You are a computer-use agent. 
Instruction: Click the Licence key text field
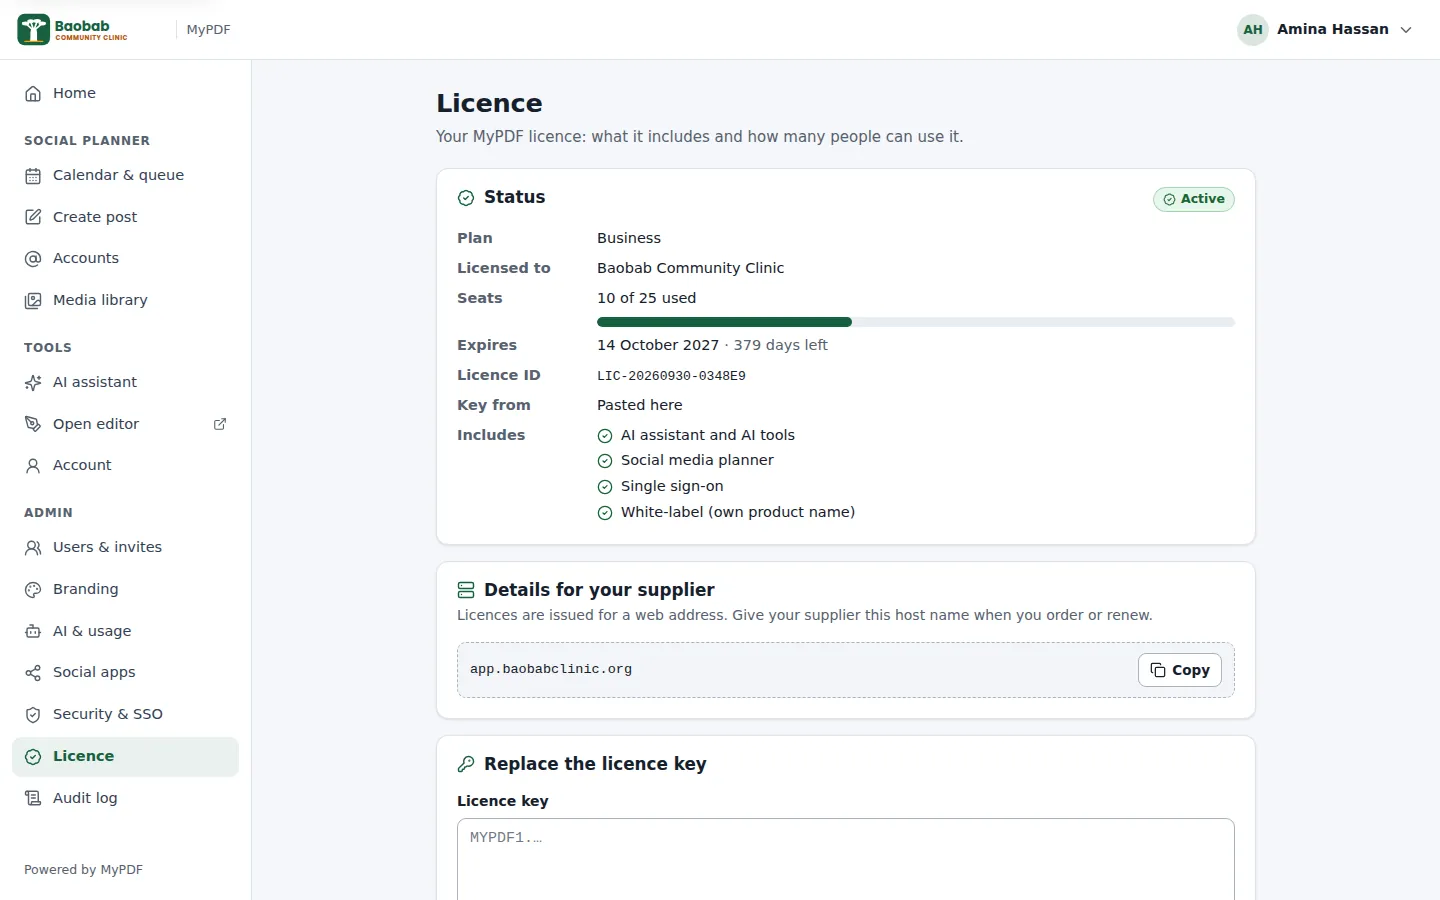(x=846, y=860)
